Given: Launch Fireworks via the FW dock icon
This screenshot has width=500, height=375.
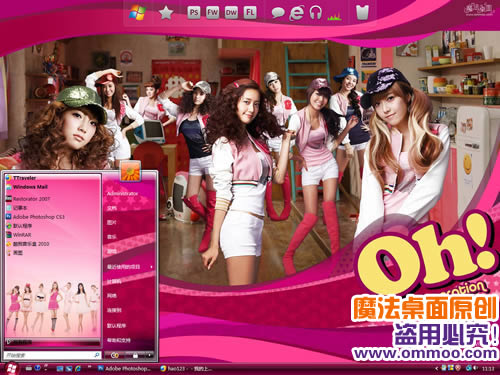Looking at the screenshot, I should coord(212,13).
